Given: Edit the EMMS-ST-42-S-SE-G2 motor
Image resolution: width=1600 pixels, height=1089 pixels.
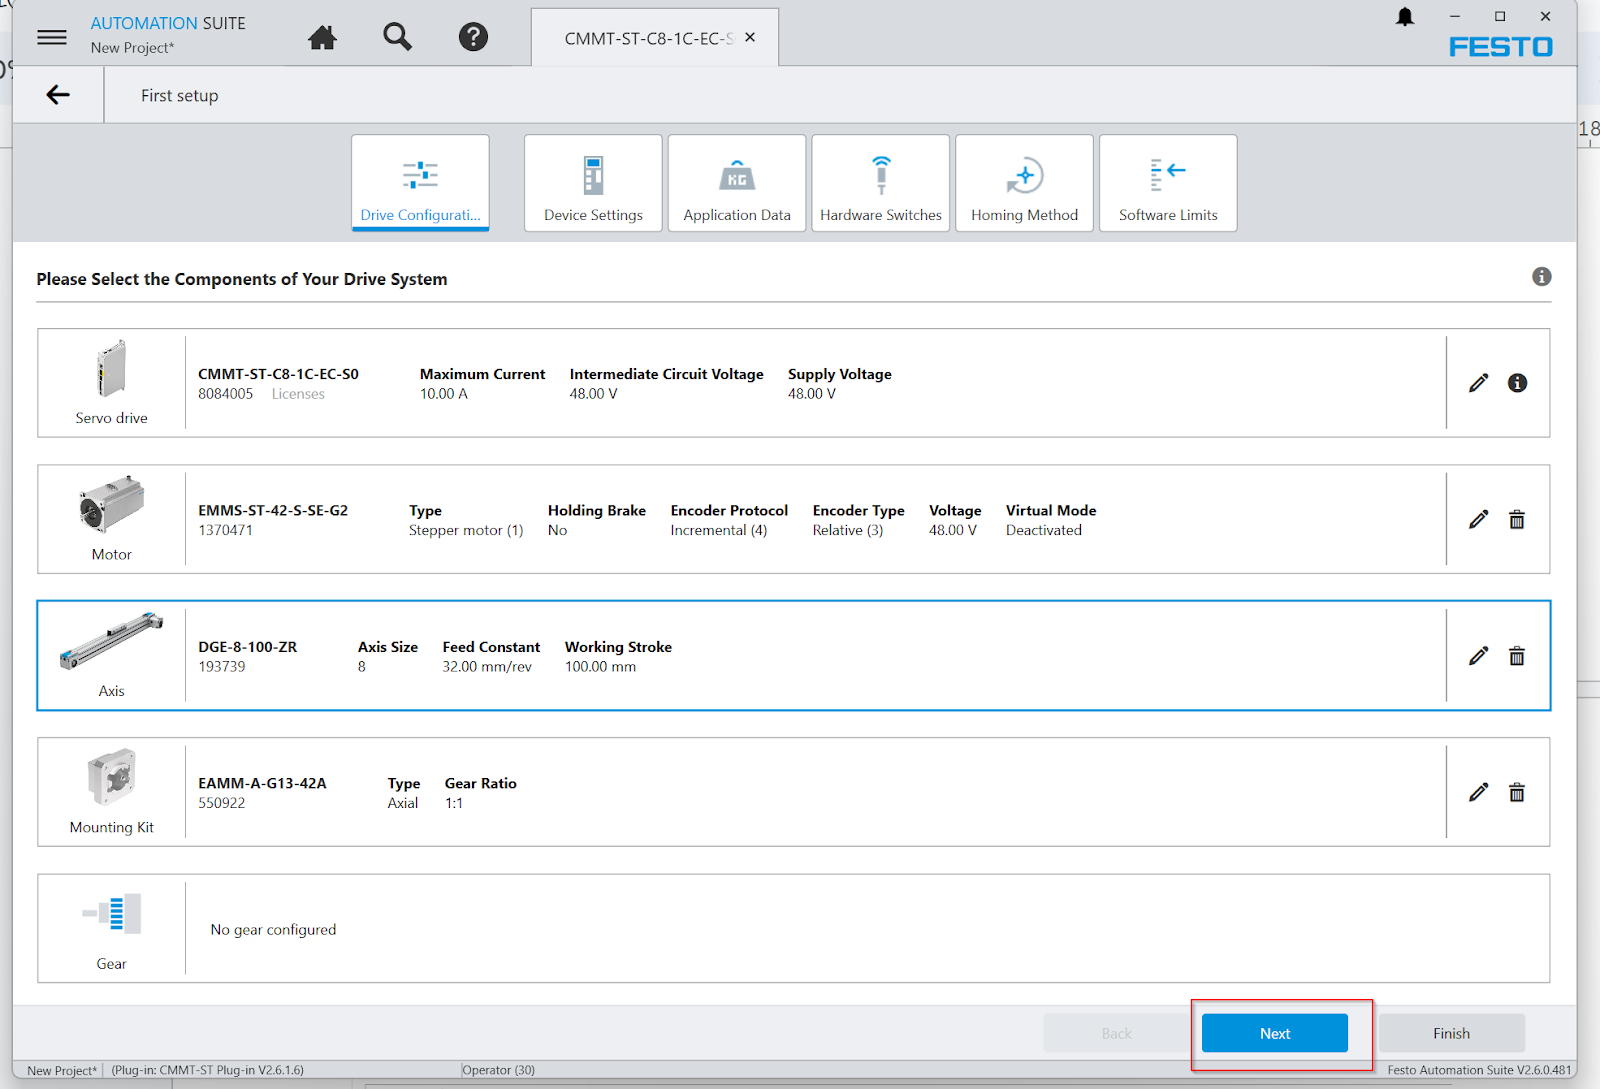Looking at the screenshot, I should (1478, 519).
